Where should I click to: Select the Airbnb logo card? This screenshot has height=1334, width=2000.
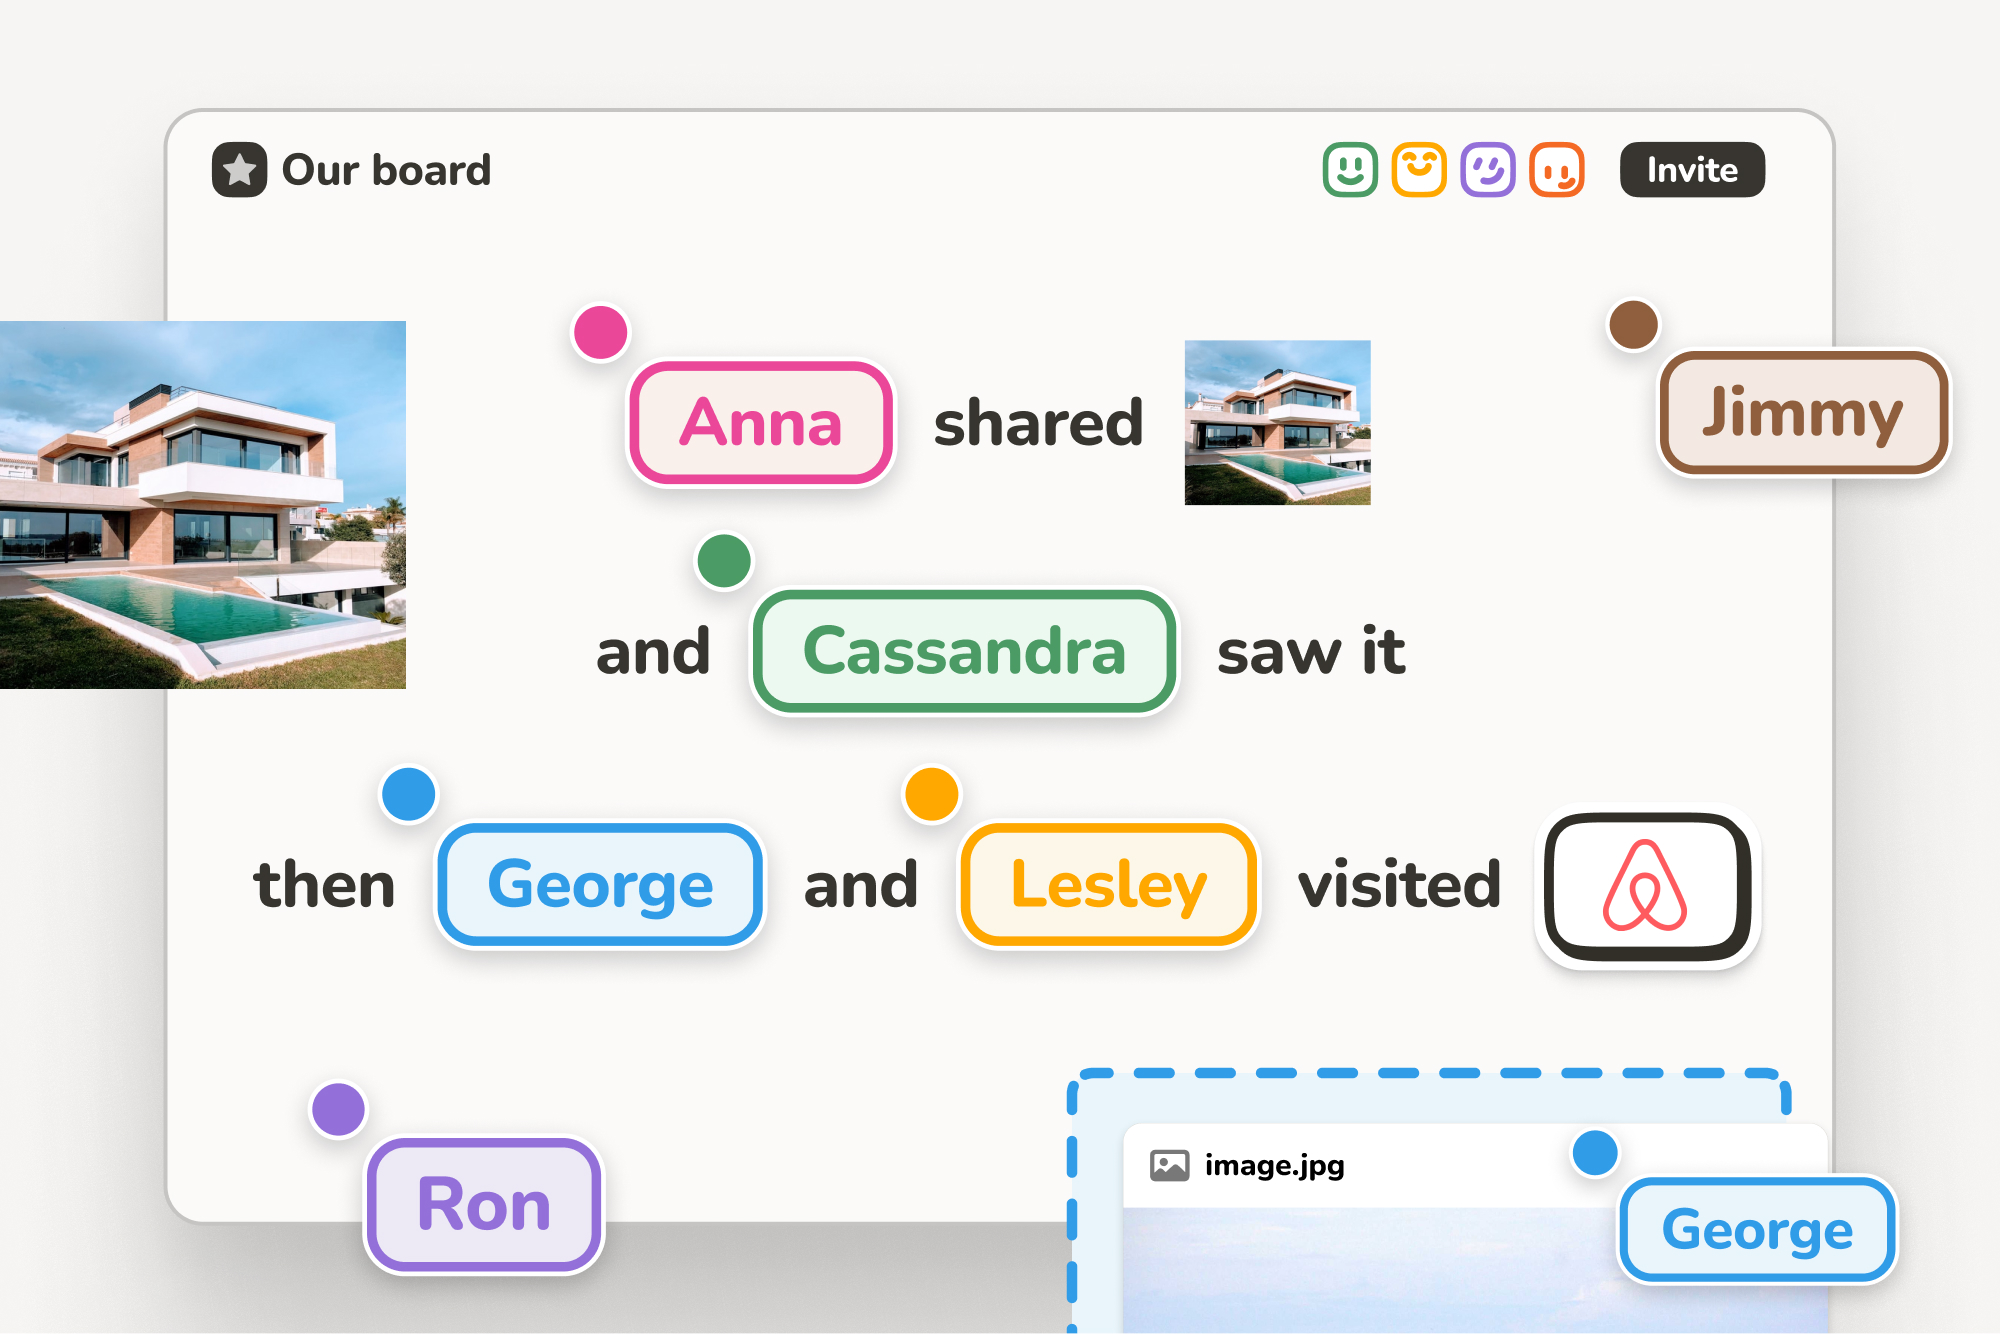[1648, 887]
